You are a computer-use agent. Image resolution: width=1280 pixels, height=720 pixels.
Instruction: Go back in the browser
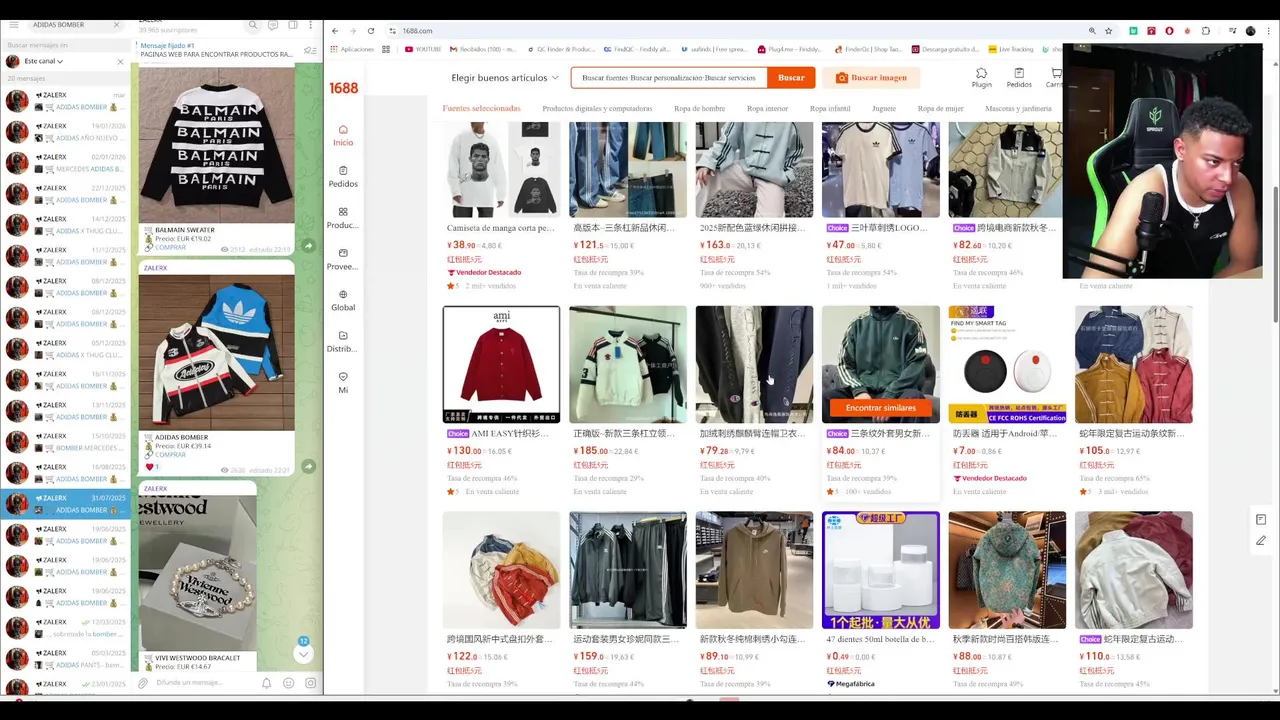(x=335, y=31)
